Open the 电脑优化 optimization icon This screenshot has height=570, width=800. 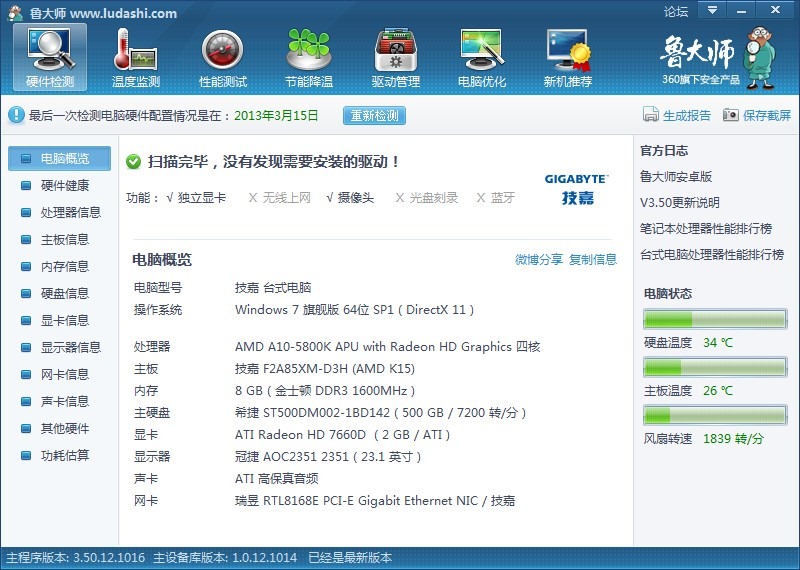tap(482, 57)
